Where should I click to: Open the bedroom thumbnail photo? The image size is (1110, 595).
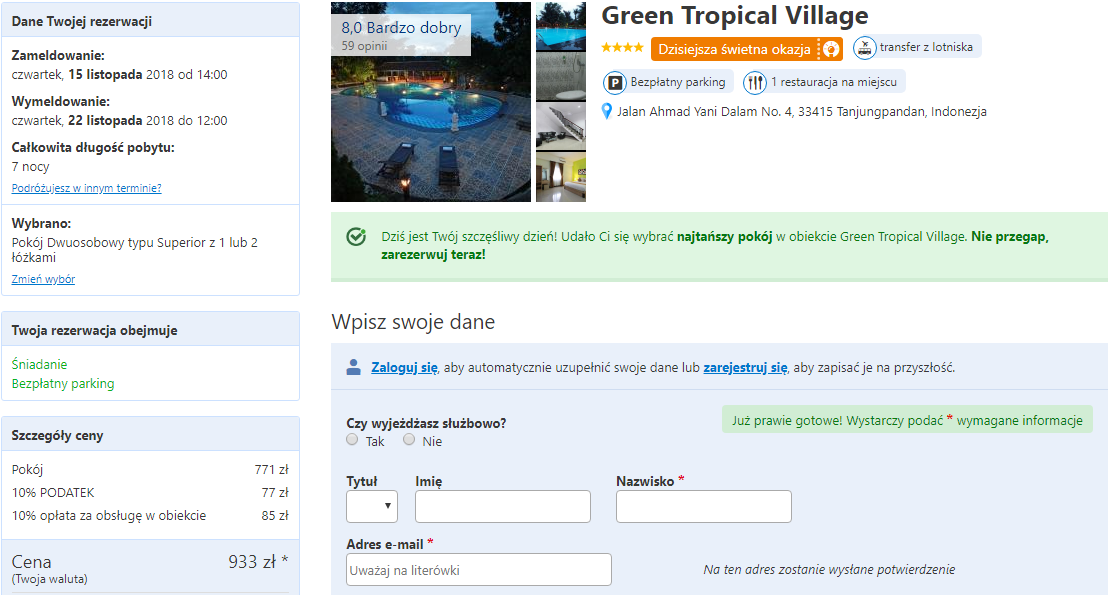coord(561,177)
